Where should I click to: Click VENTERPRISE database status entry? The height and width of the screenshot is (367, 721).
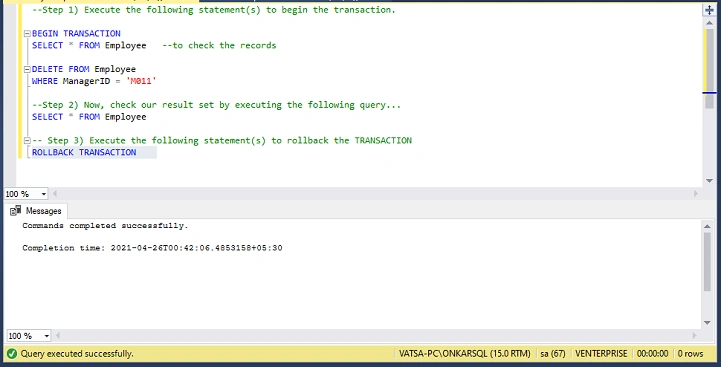(601, 354)
